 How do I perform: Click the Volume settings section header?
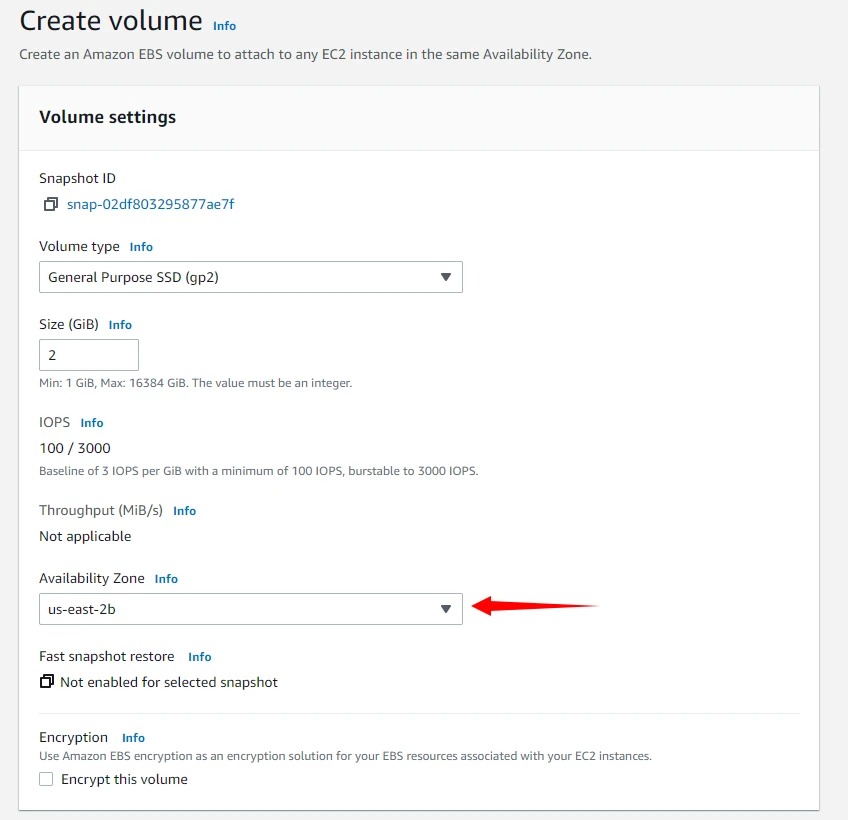[x=107, y=117]
